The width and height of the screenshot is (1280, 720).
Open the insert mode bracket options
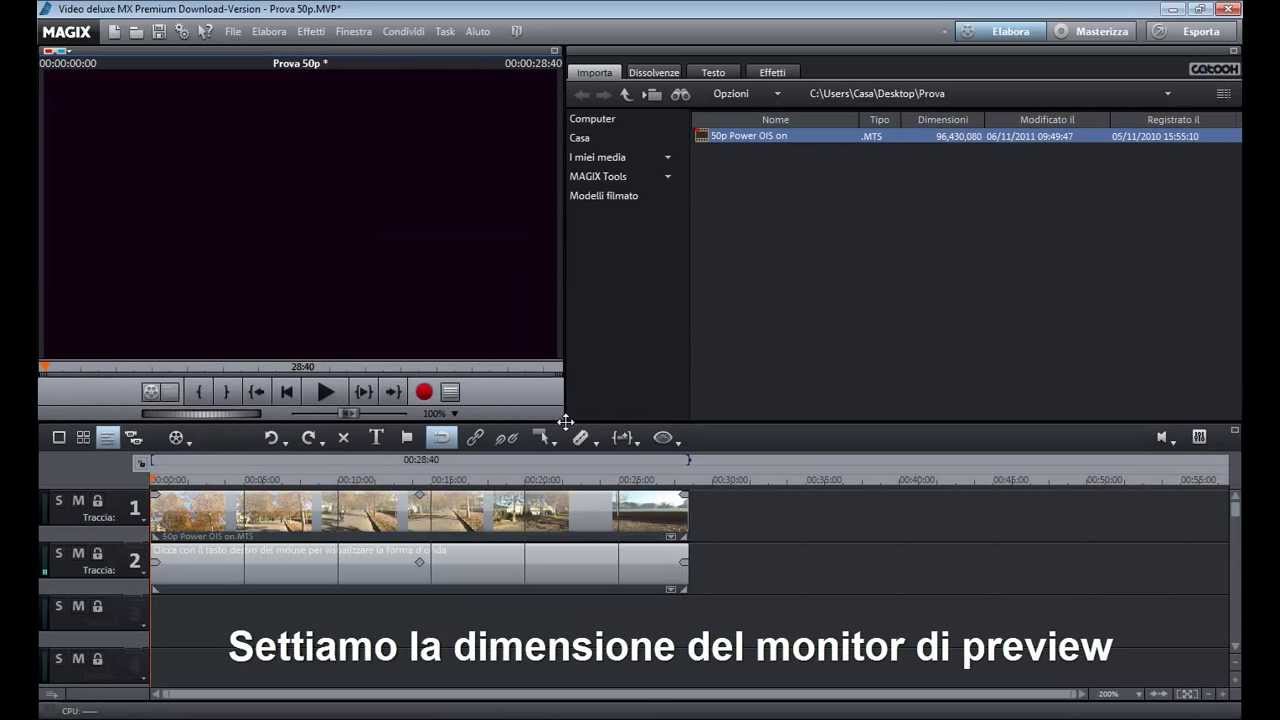[x=624, y=438]
